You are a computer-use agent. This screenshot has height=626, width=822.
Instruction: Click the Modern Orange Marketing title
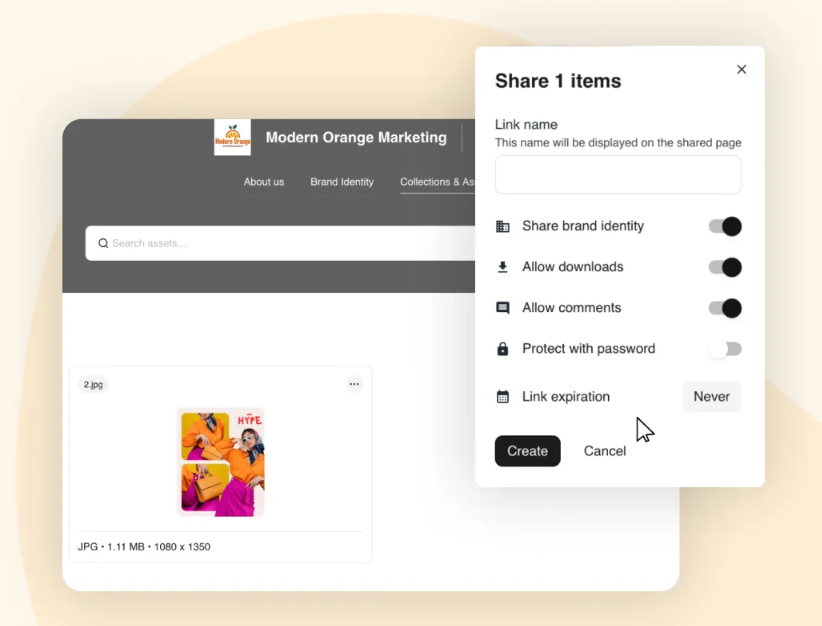pyautogui.click(x=356, y=137)
